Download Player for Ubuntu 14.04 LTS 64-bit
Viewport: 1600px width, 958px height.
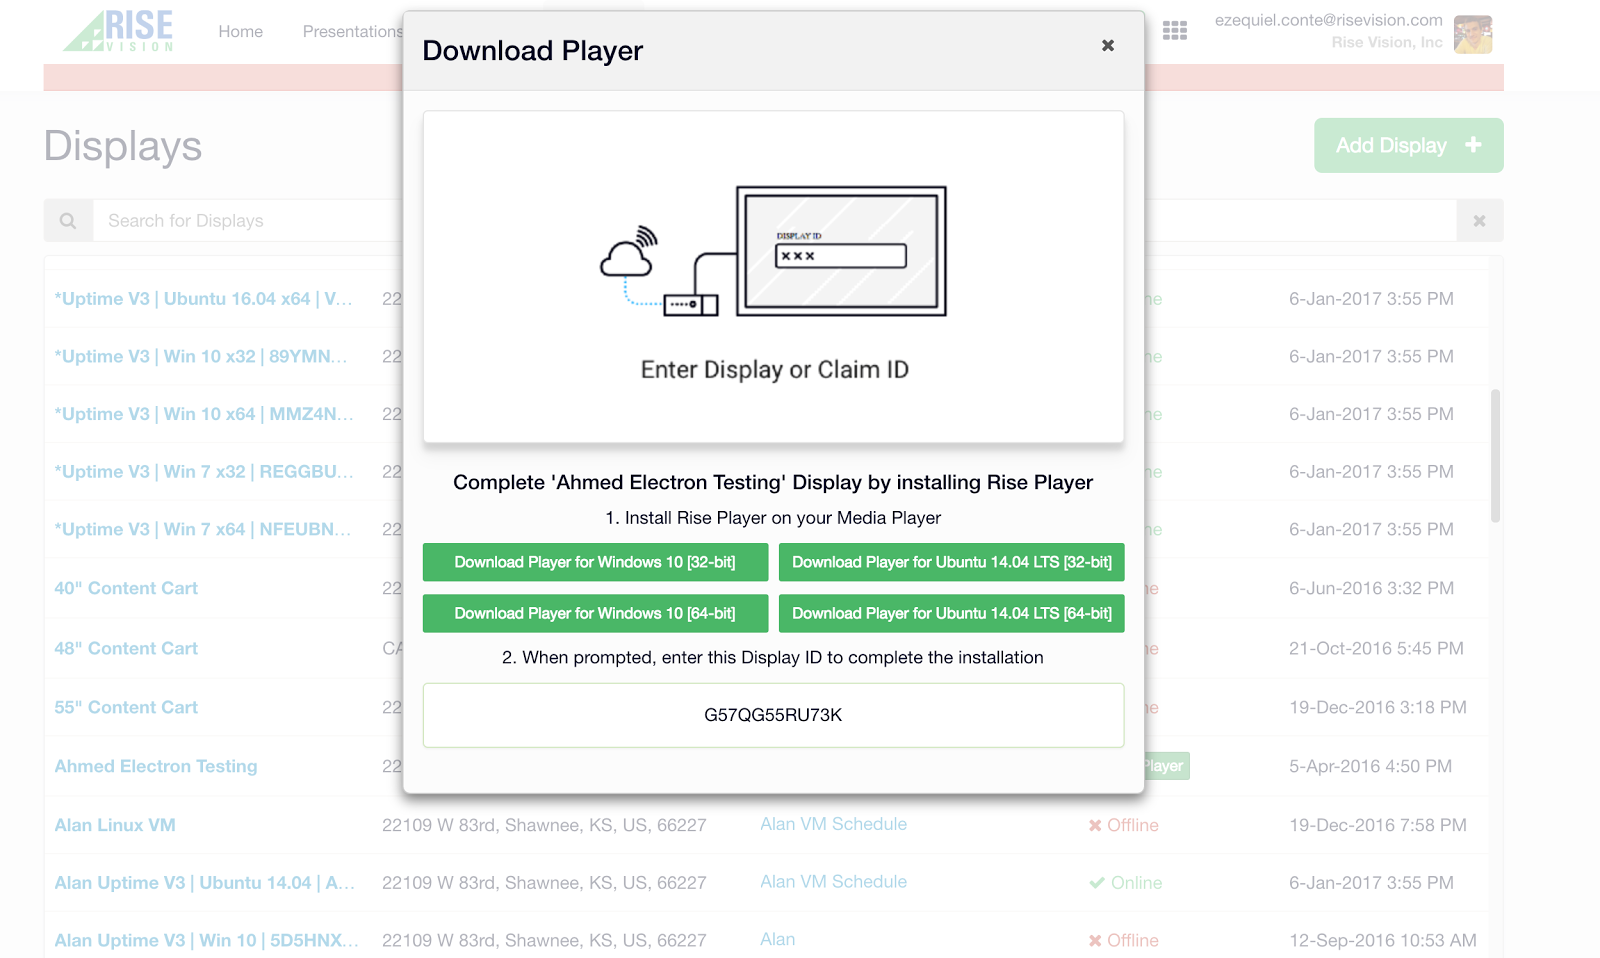coord(952,613)
